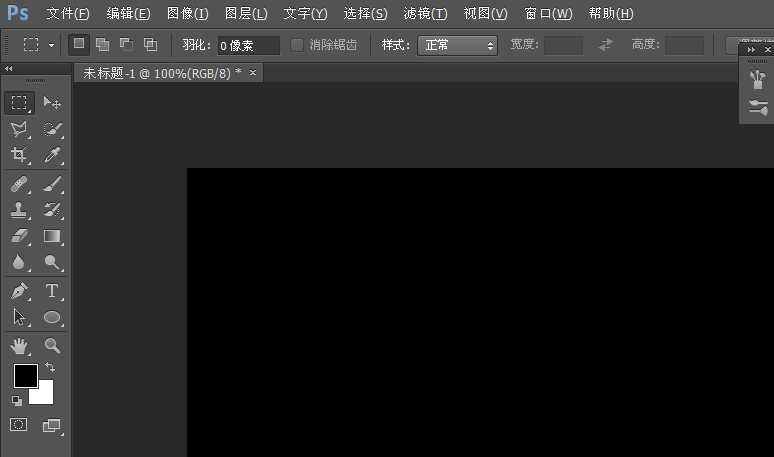Open the white background color picker
This screenshot has width=774, height=457.
pos(44,395)
